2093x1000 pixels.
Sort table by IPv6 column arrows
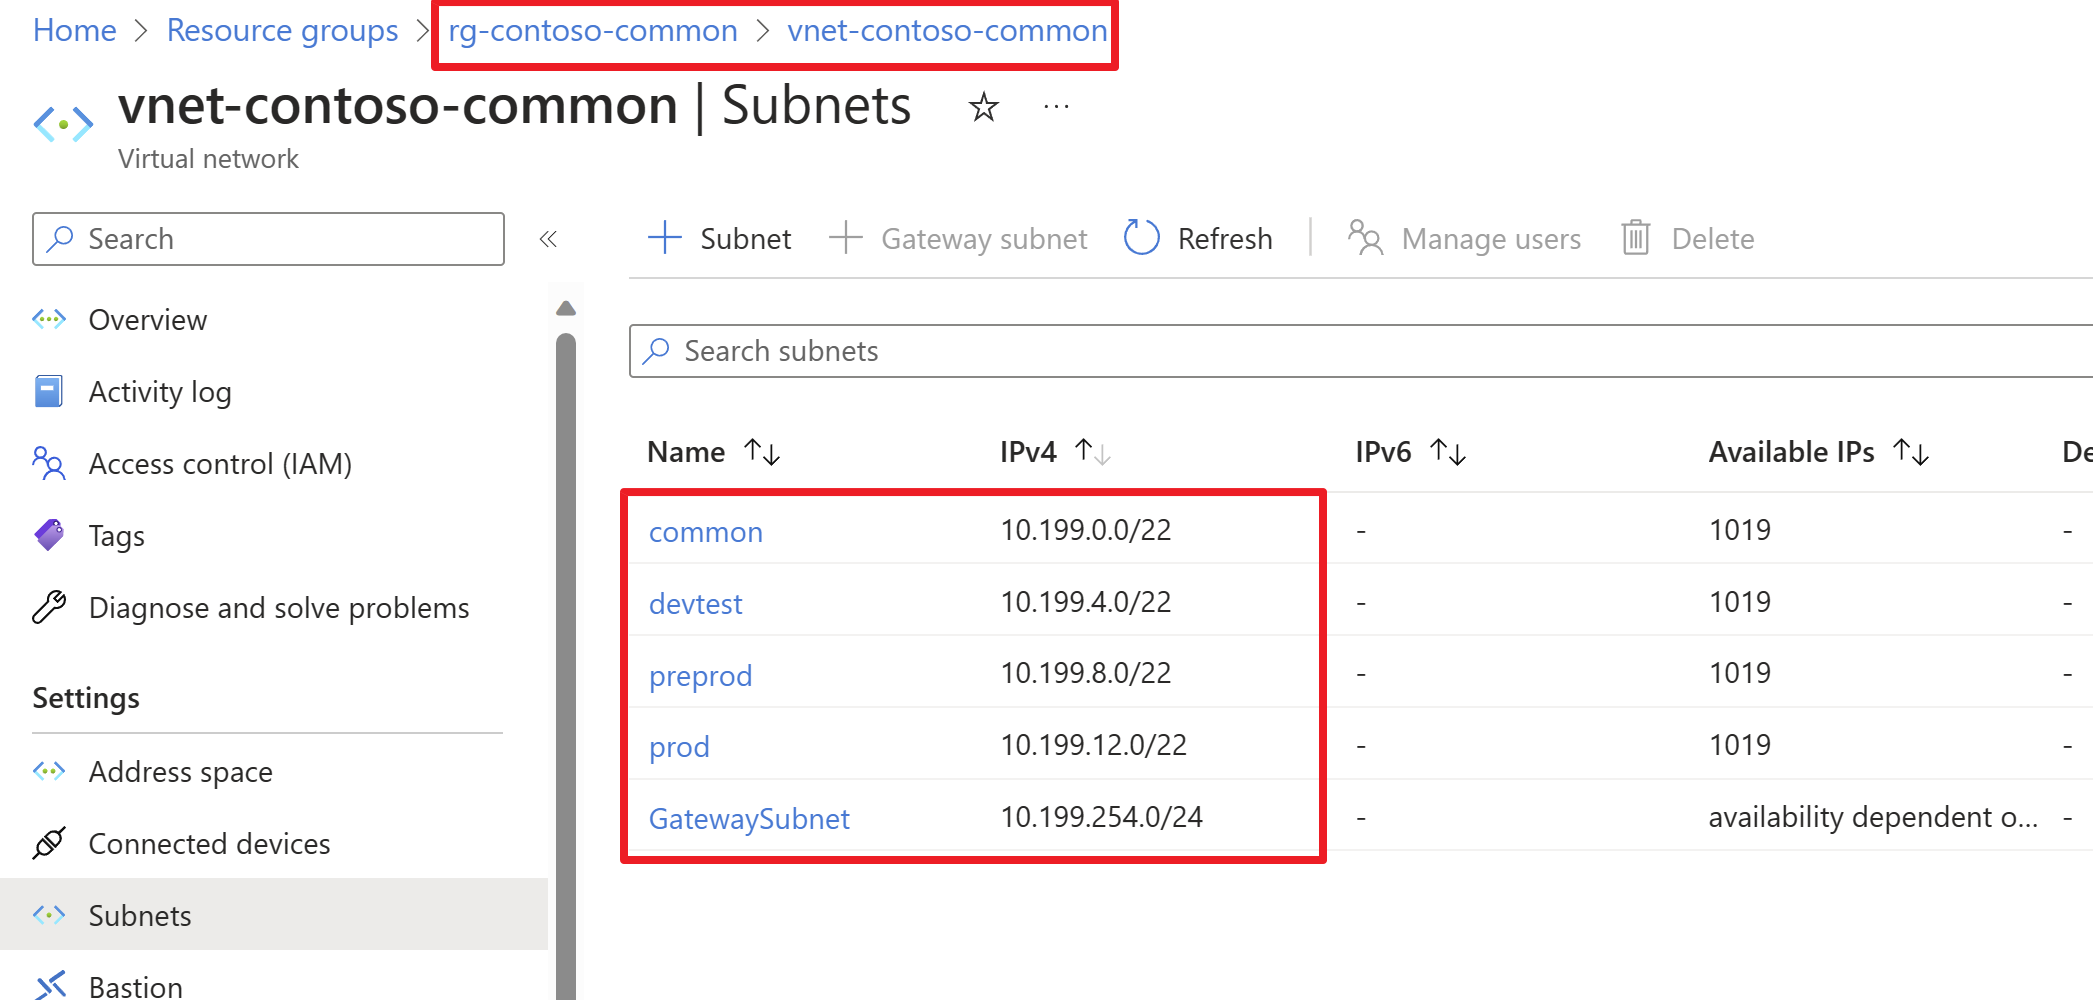(1448, 452)
